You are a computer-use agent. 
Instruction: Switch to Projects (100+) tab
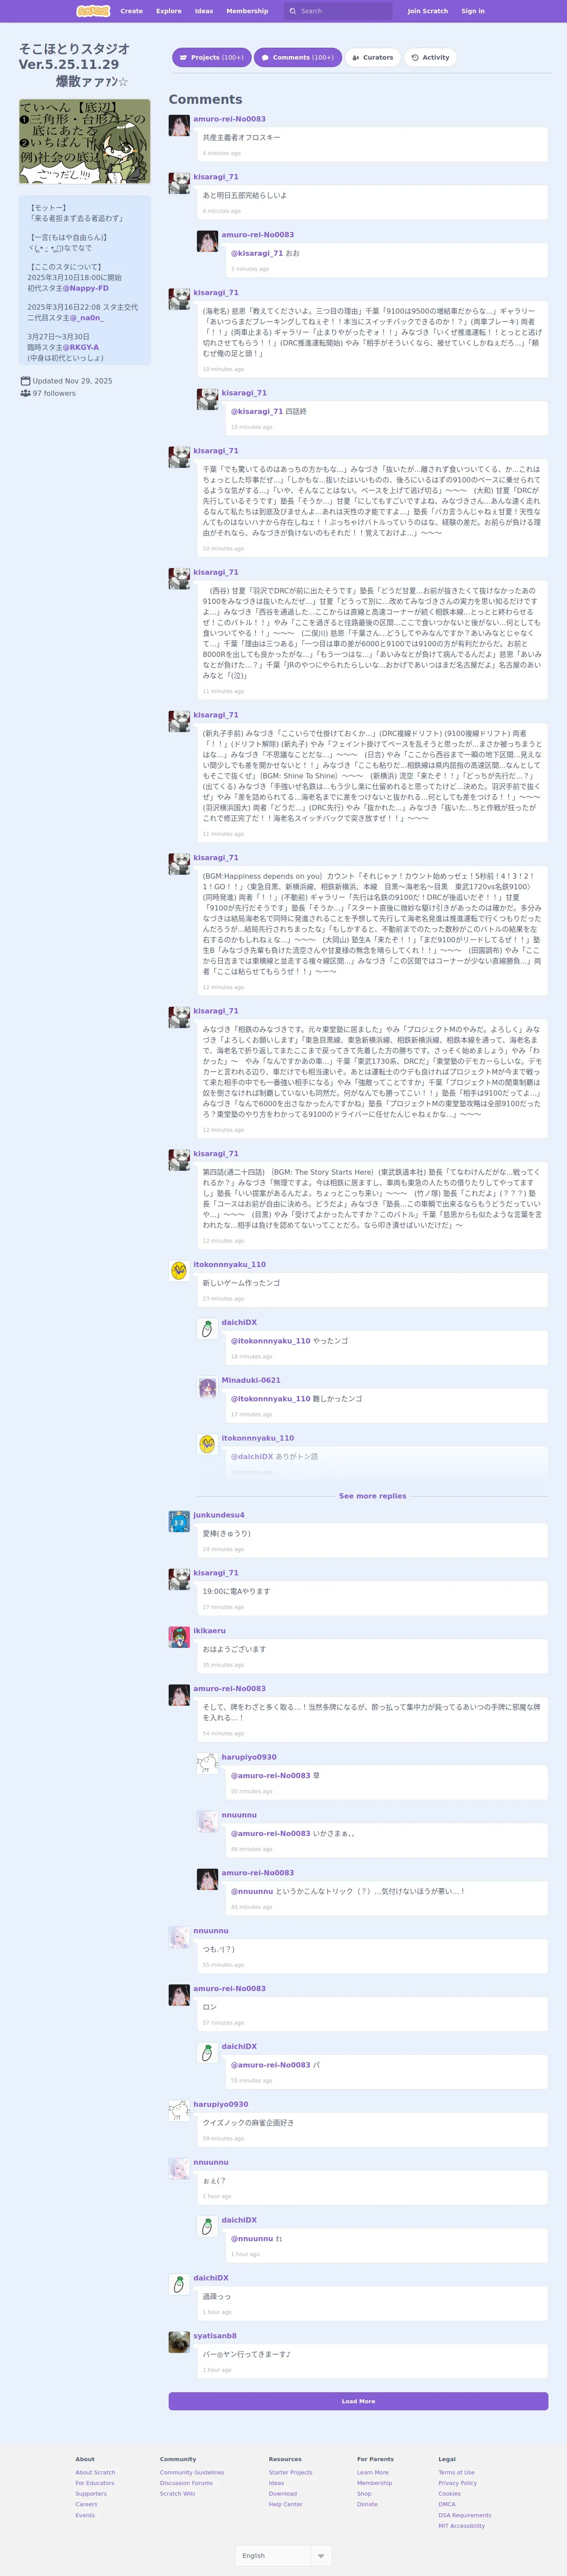coord(211,58)
